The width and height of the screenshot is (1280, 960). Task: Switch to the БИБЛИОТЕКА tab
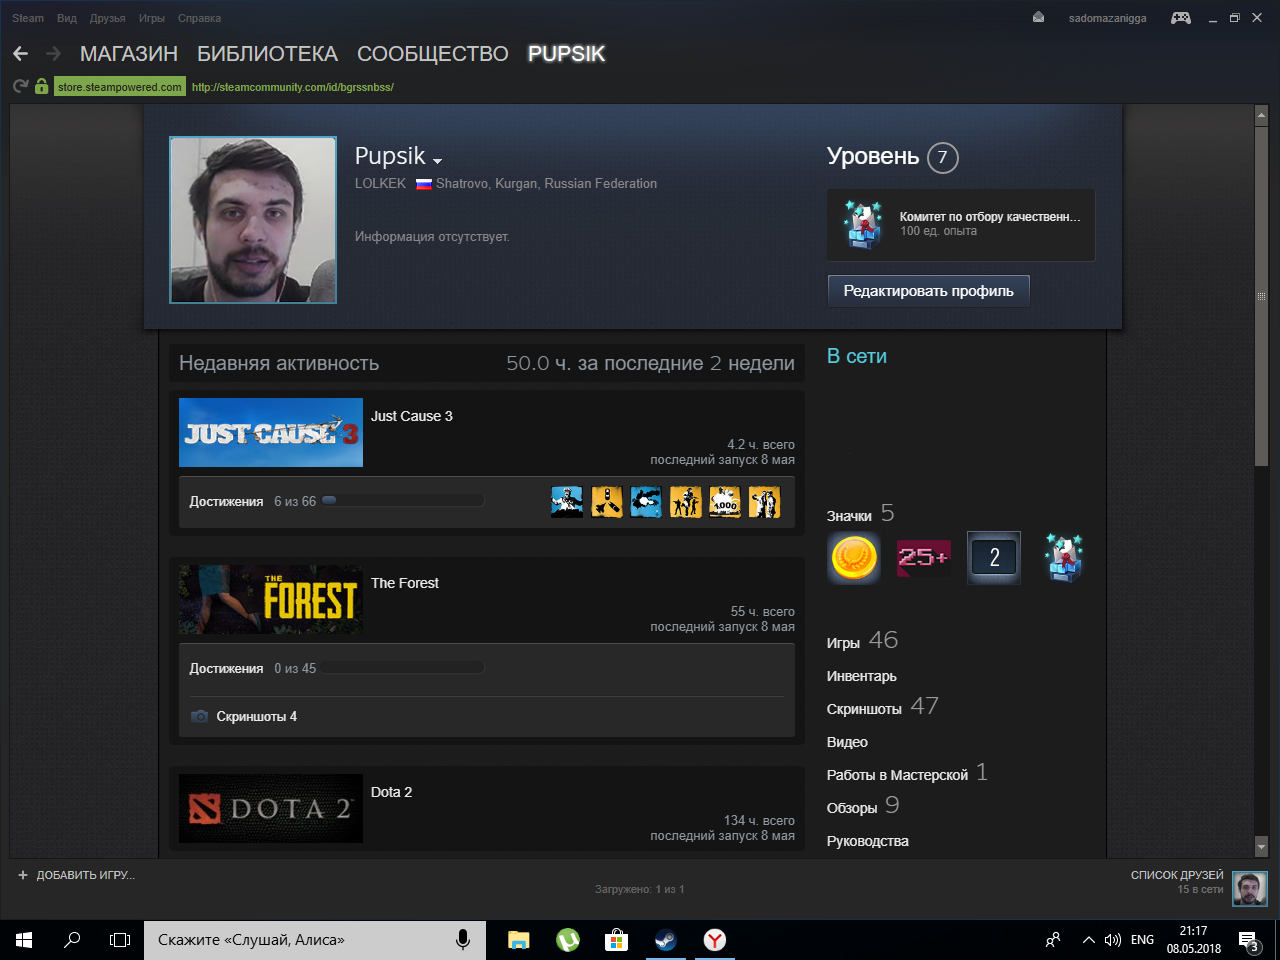tap(267, 54)
